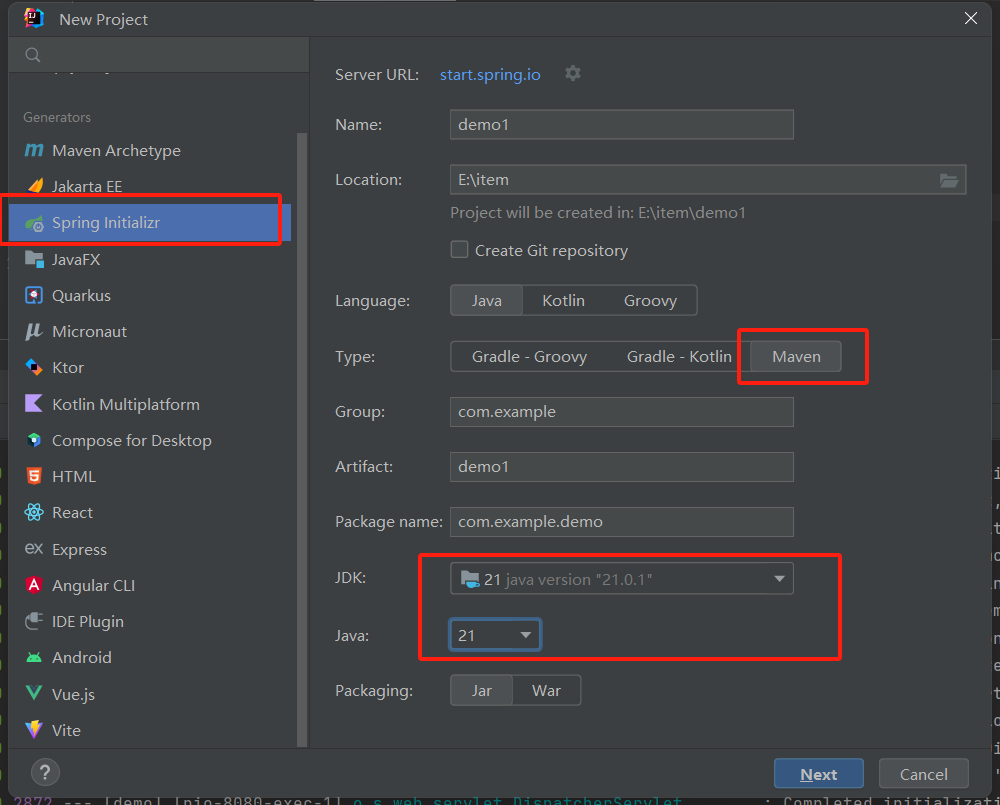Image resolution: width=1000 pixels, height=805 pixels.
Task: Click the Android robot icon
Action: pos(34,658)
